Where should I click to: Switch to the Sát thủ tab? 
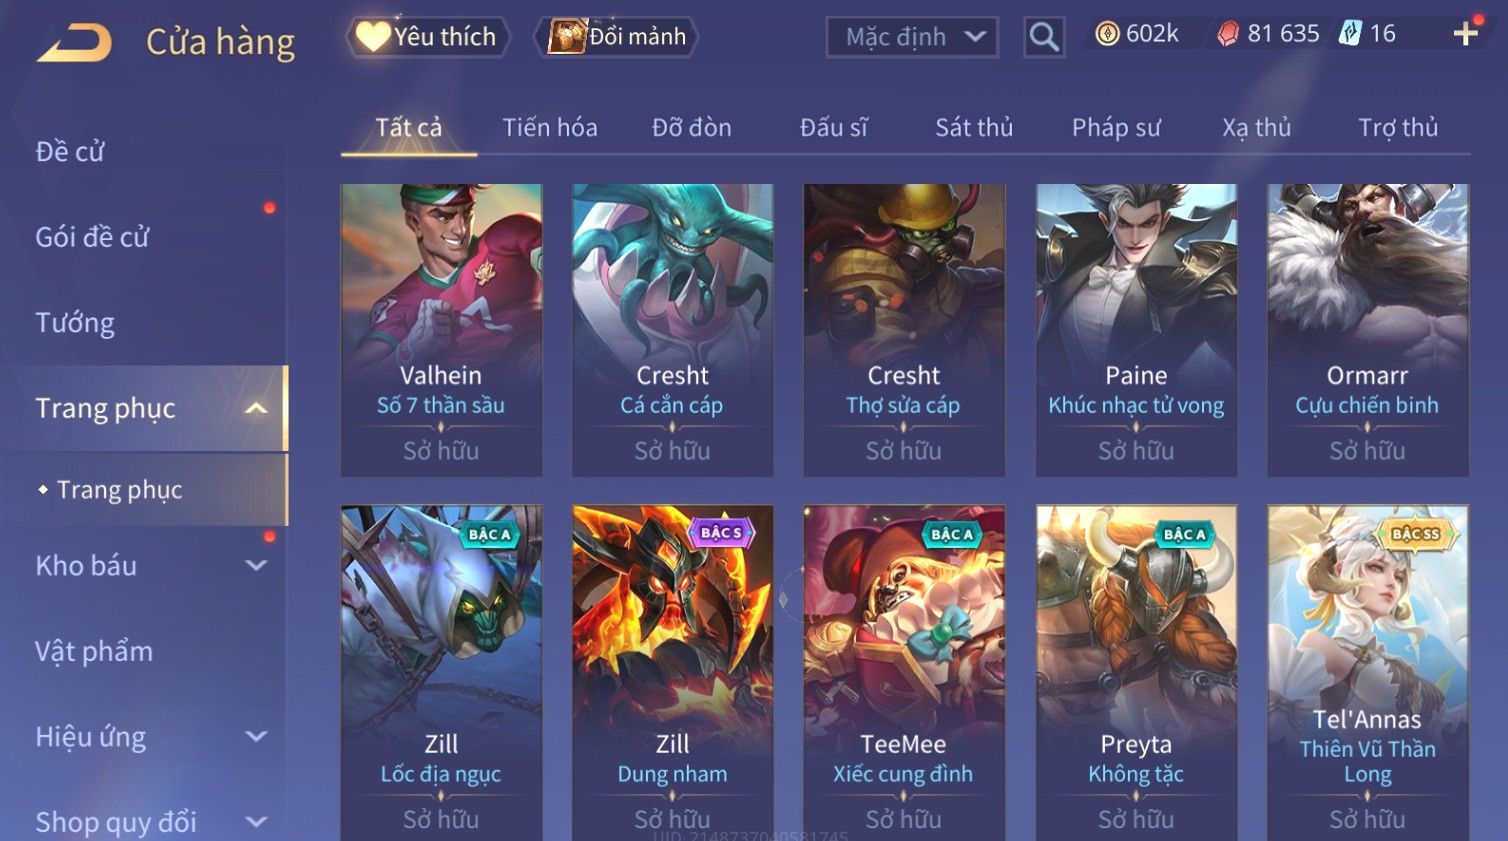(x=974, y=128)
